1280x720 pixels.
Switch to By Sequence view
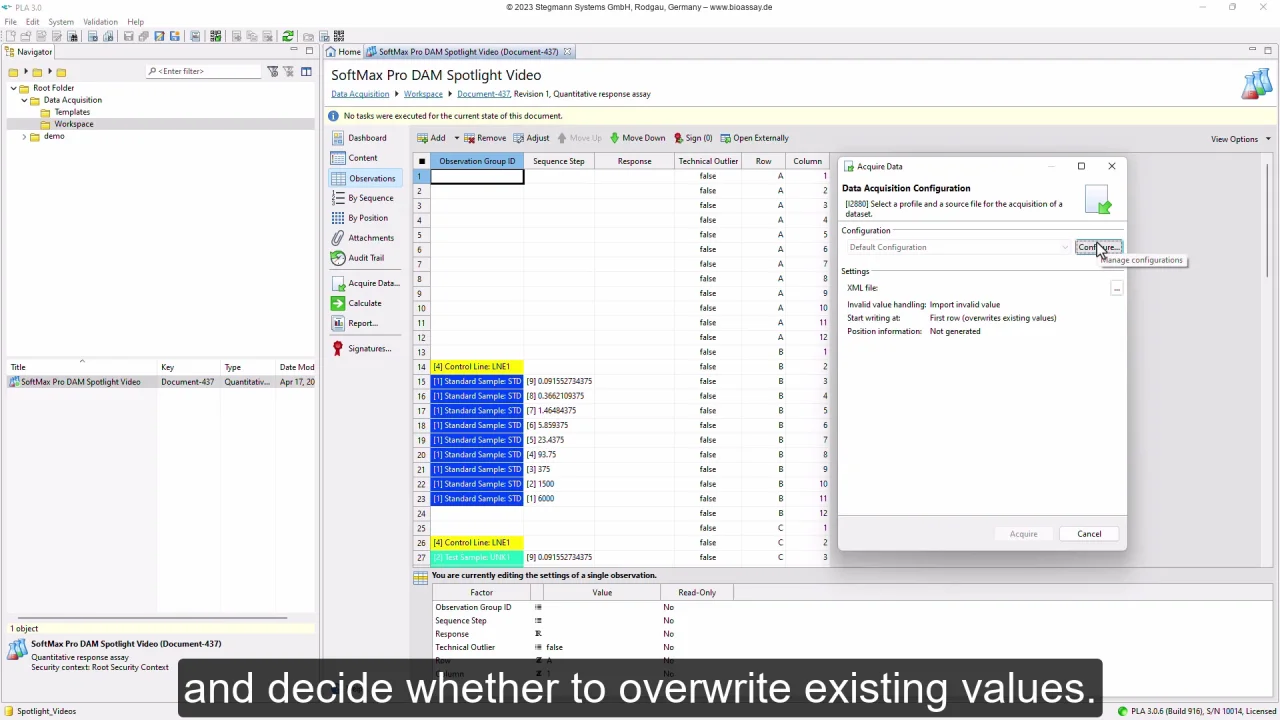pos(362,198)
